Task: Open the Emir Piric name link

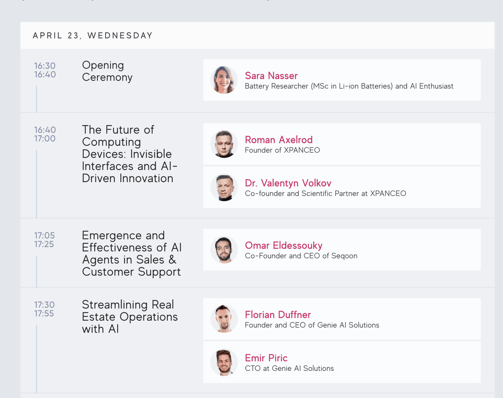Action: 266,358
